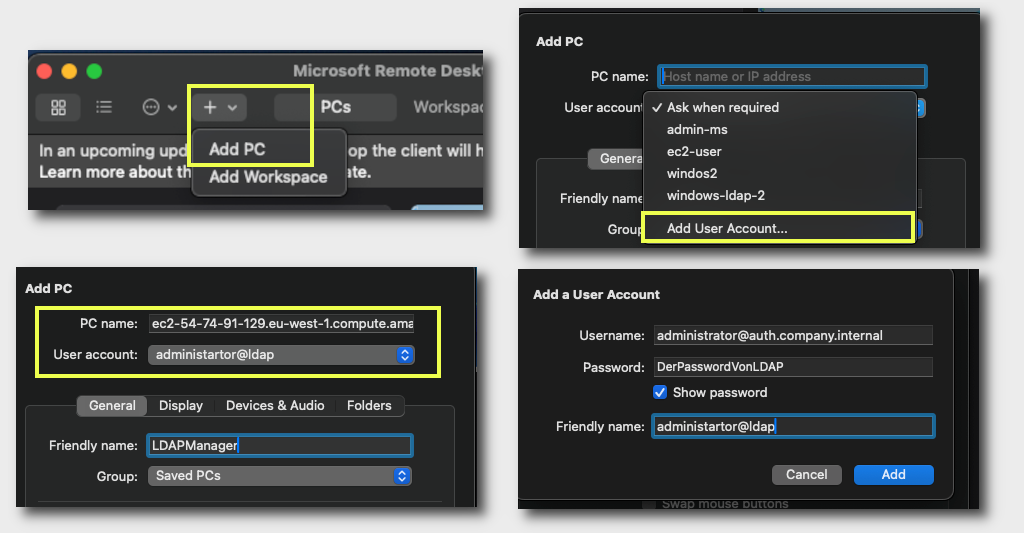Go to the Folders tab
Viewport: 1024px width, 533px height.
(x=369, y=405)
